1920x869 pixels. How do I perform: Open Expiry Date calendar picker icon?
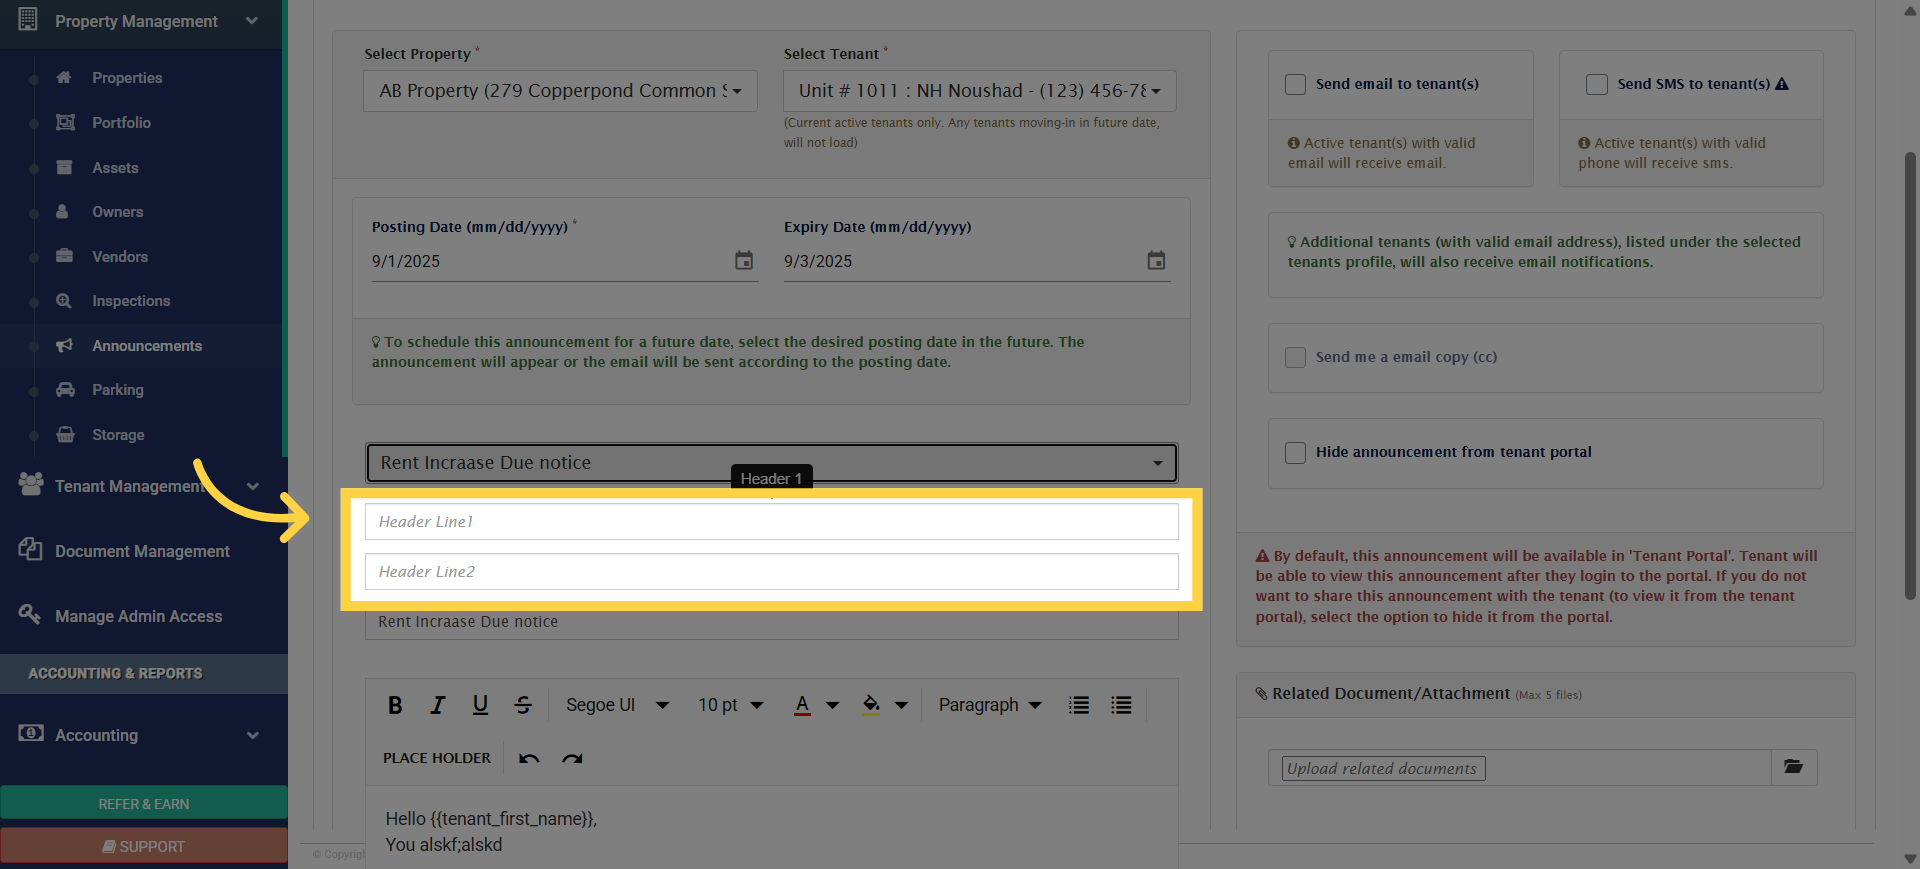pos(1156,260)
